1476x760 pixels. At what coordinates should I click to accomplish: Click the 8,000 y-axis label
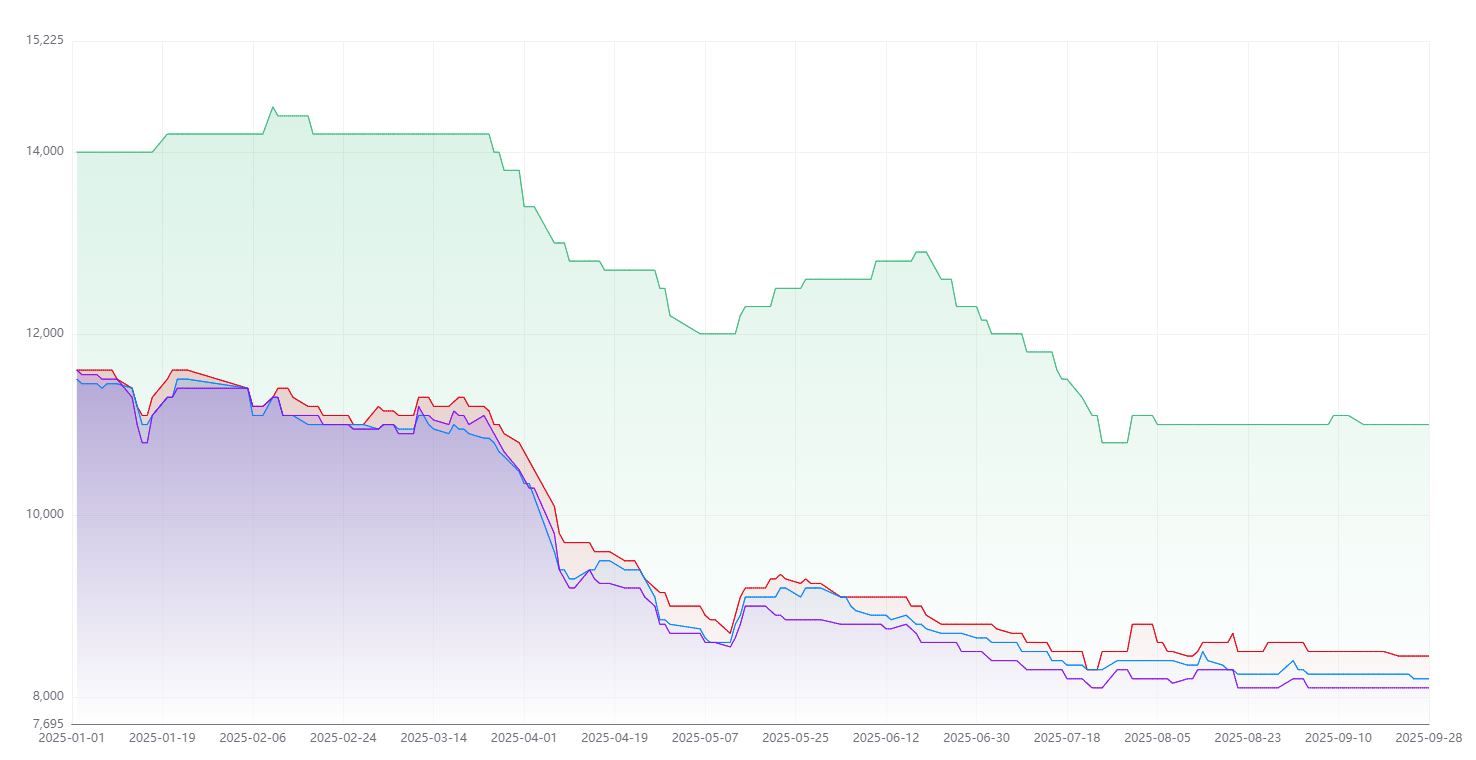[x=48, y=696]
